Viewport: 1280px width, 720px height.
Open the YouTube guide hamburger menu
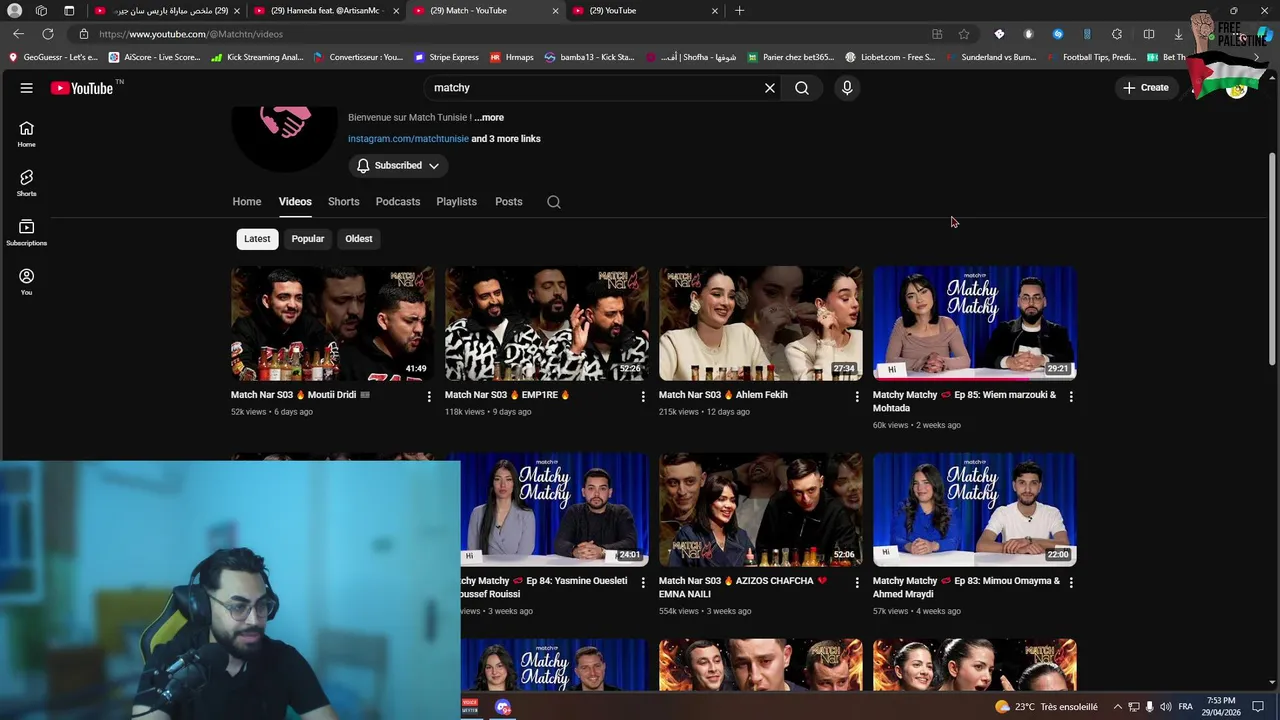(x=27, y=88)
